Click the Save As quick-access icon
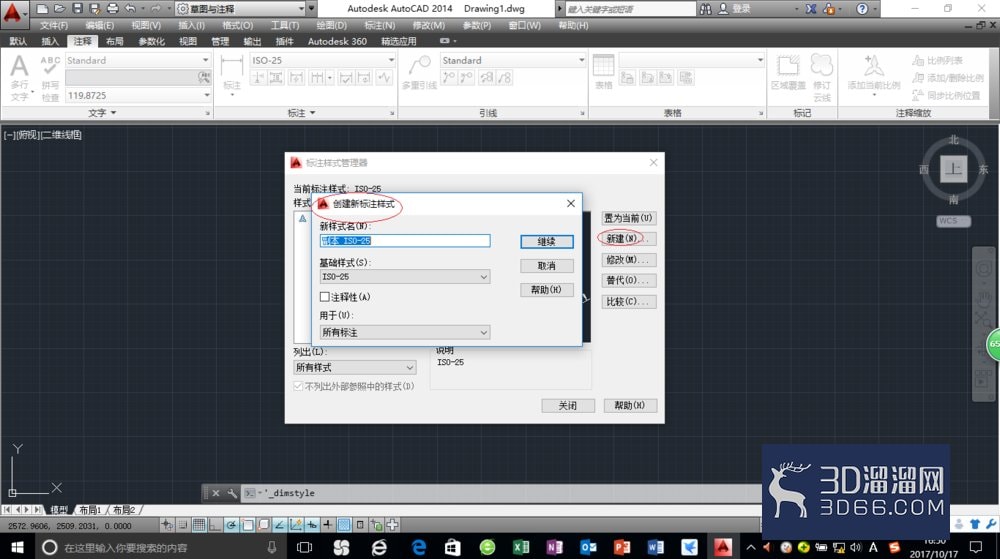The height and width of the screenshot is (559, 1000). (94, 9)
